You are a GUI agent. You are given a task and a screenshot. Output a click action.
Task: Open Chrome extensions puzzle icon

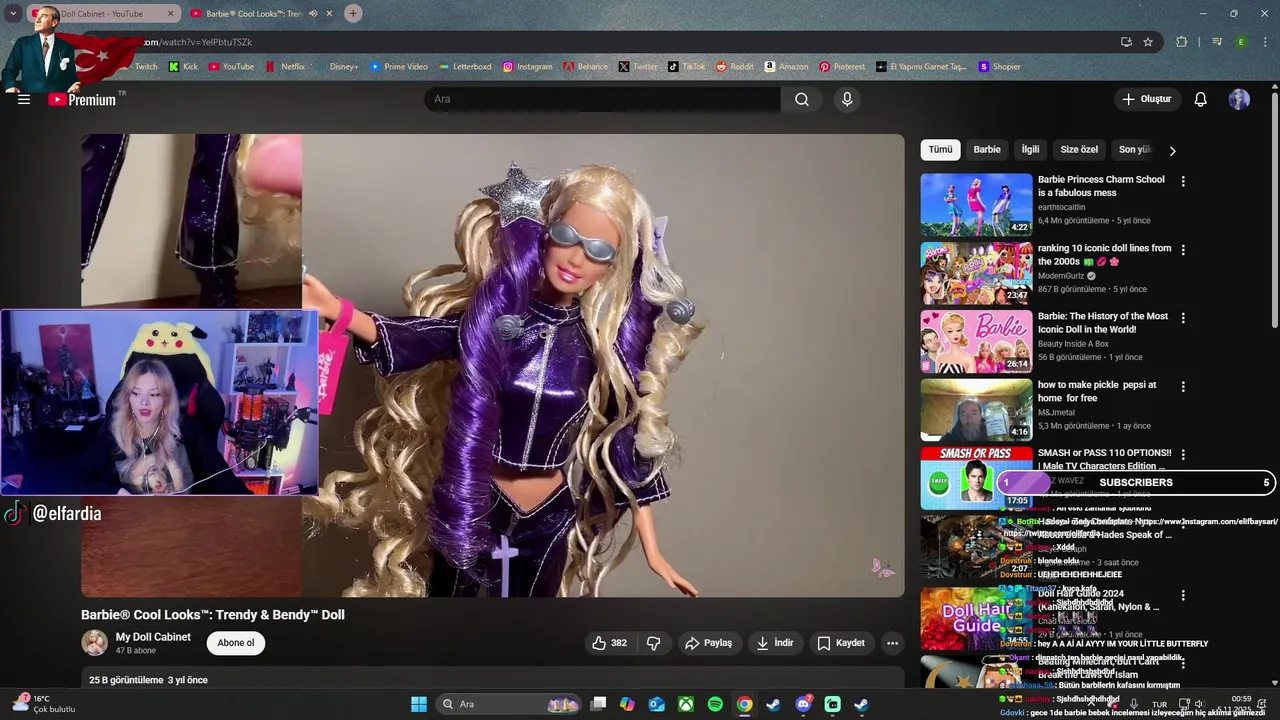coord(1181,42)
